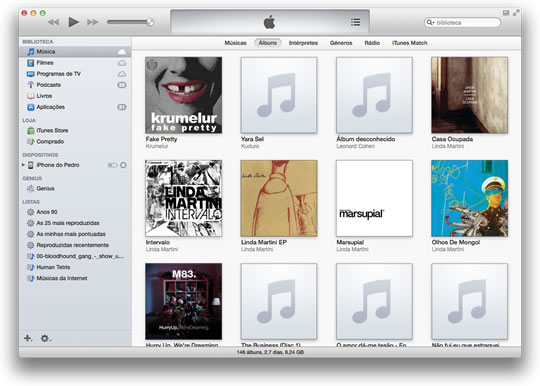The image size is (540, 386).
Task: Enter full screen via arrows icon
Action: click(516, 13)
